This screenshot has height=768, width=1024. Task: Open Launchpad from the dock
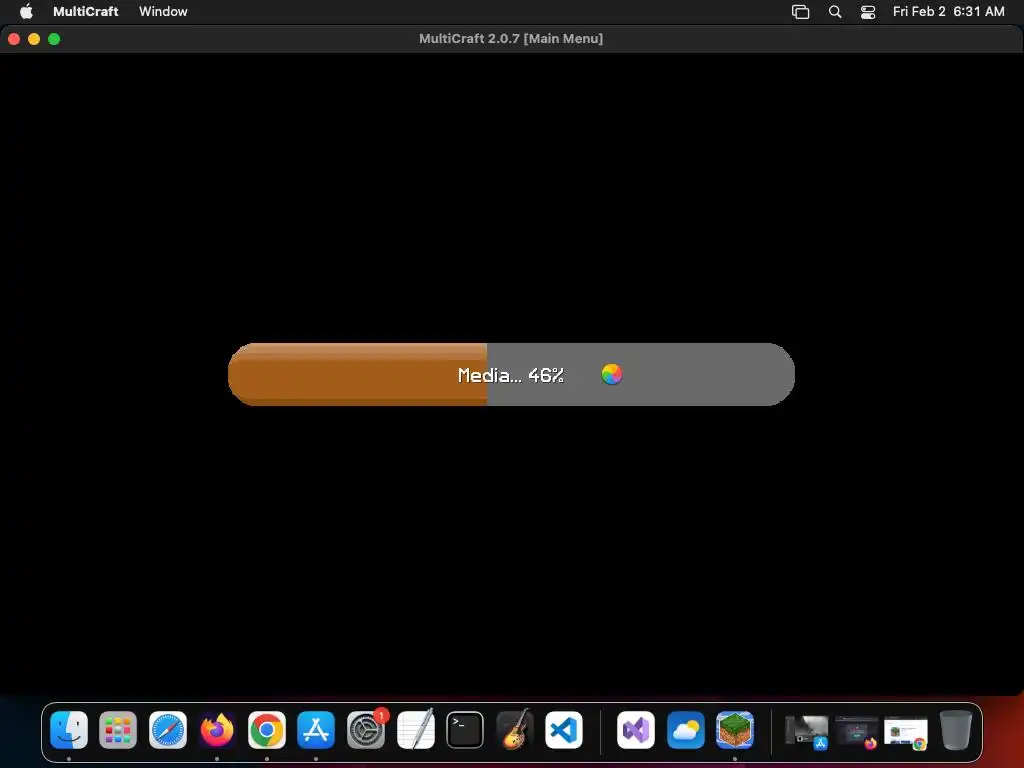tap(118, 729)
